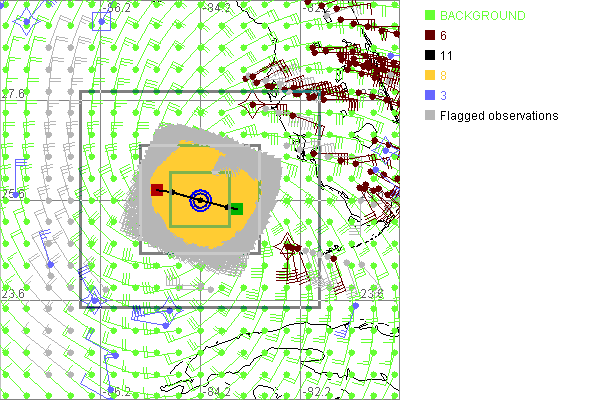Click the 27.6 latitude label
This screenshot has height=400, width=600.
point(12,94)
